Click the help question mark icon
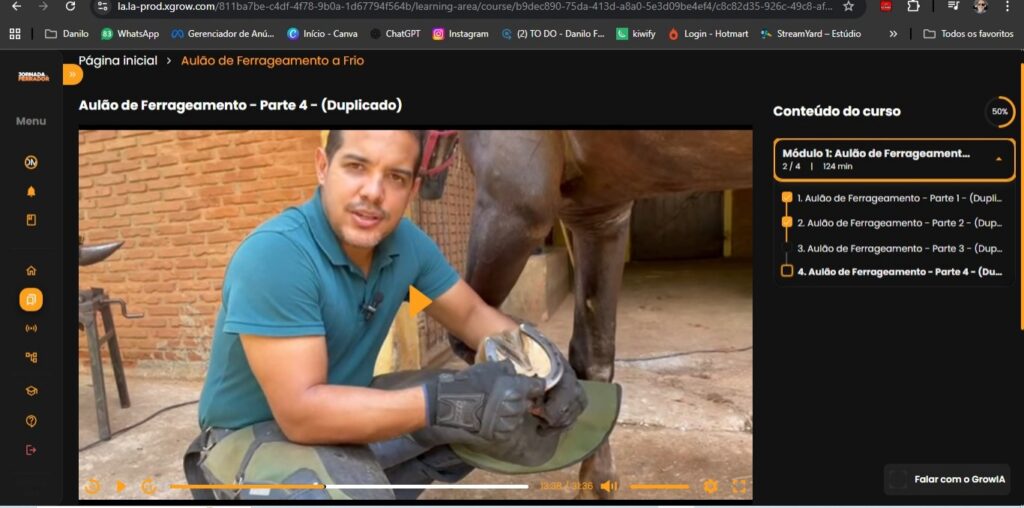The height and width of the screenshot is (508, 1024). tap(31, 421)
